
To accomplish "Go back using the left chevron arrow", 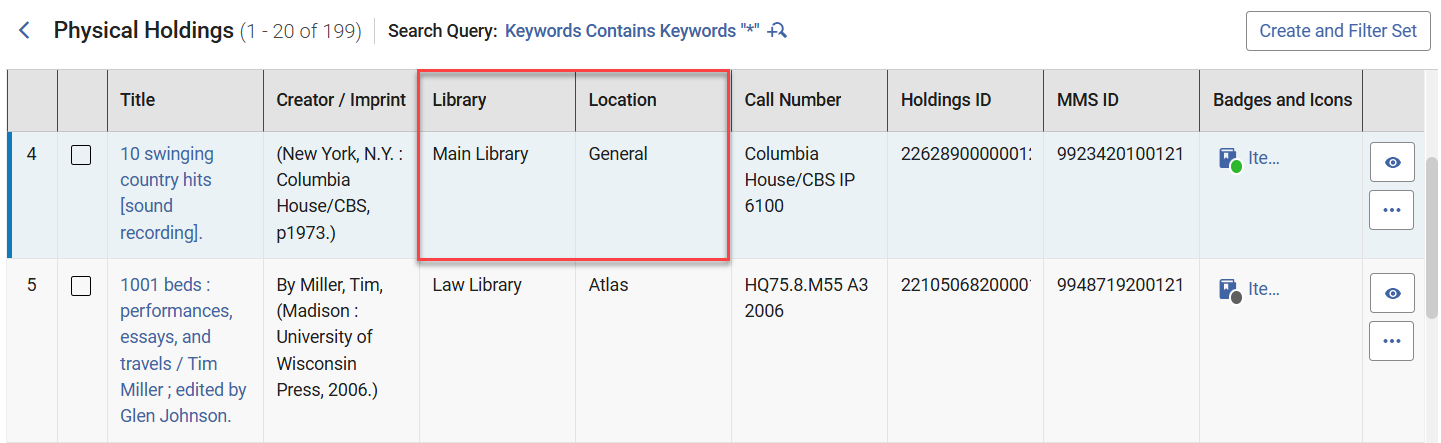I will (x=25, y=31).
